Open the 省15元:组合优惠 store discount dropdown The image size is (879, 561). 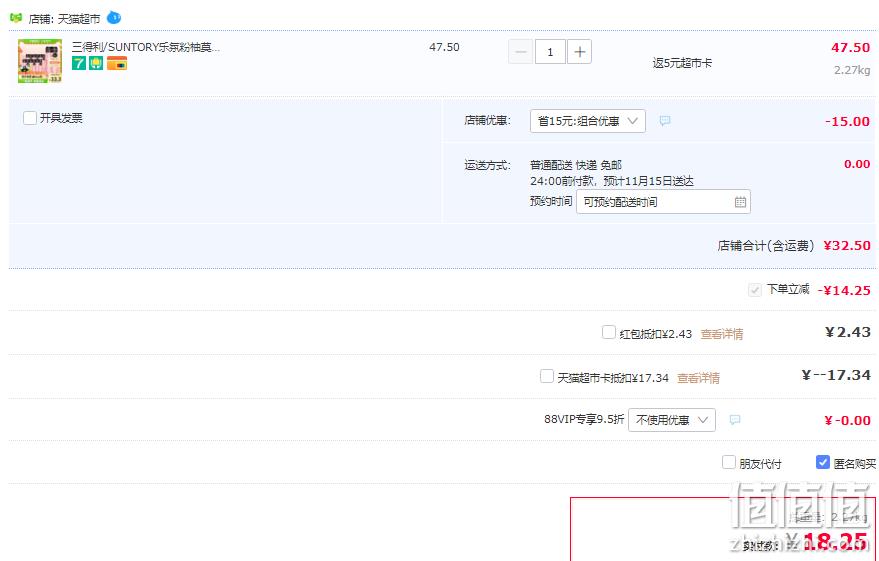coord(587,121)
